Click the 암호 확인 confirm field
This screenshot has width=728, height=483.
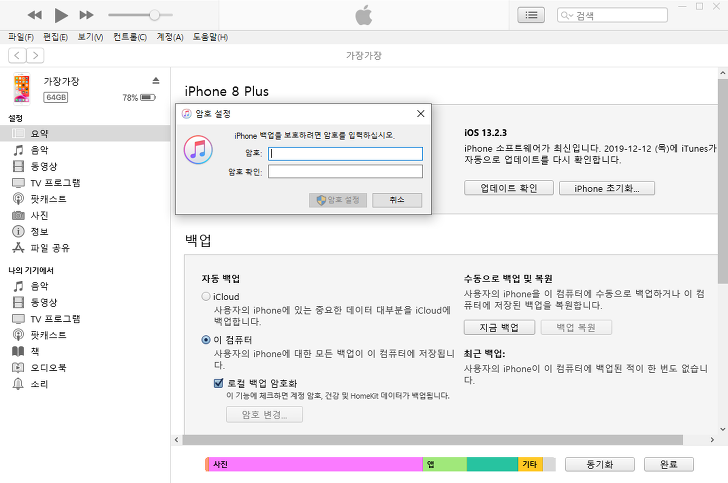345,172
